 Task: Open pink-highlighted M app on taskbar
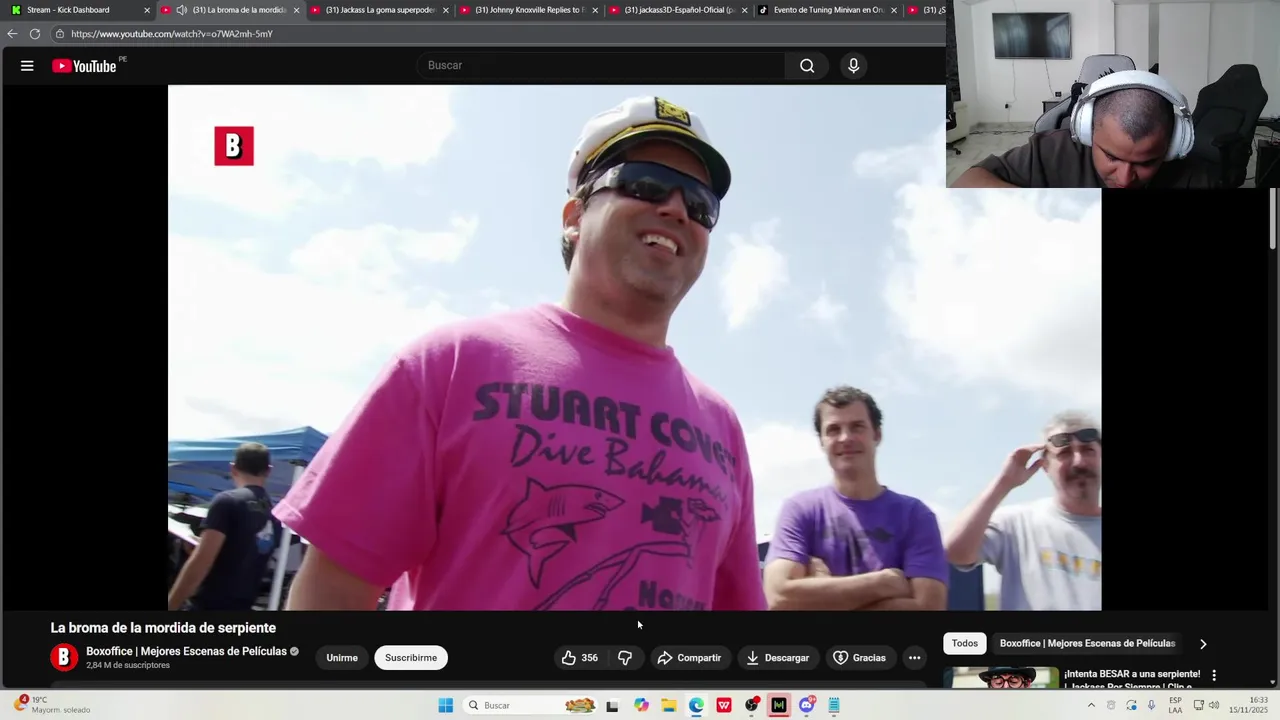pos(779,706)
